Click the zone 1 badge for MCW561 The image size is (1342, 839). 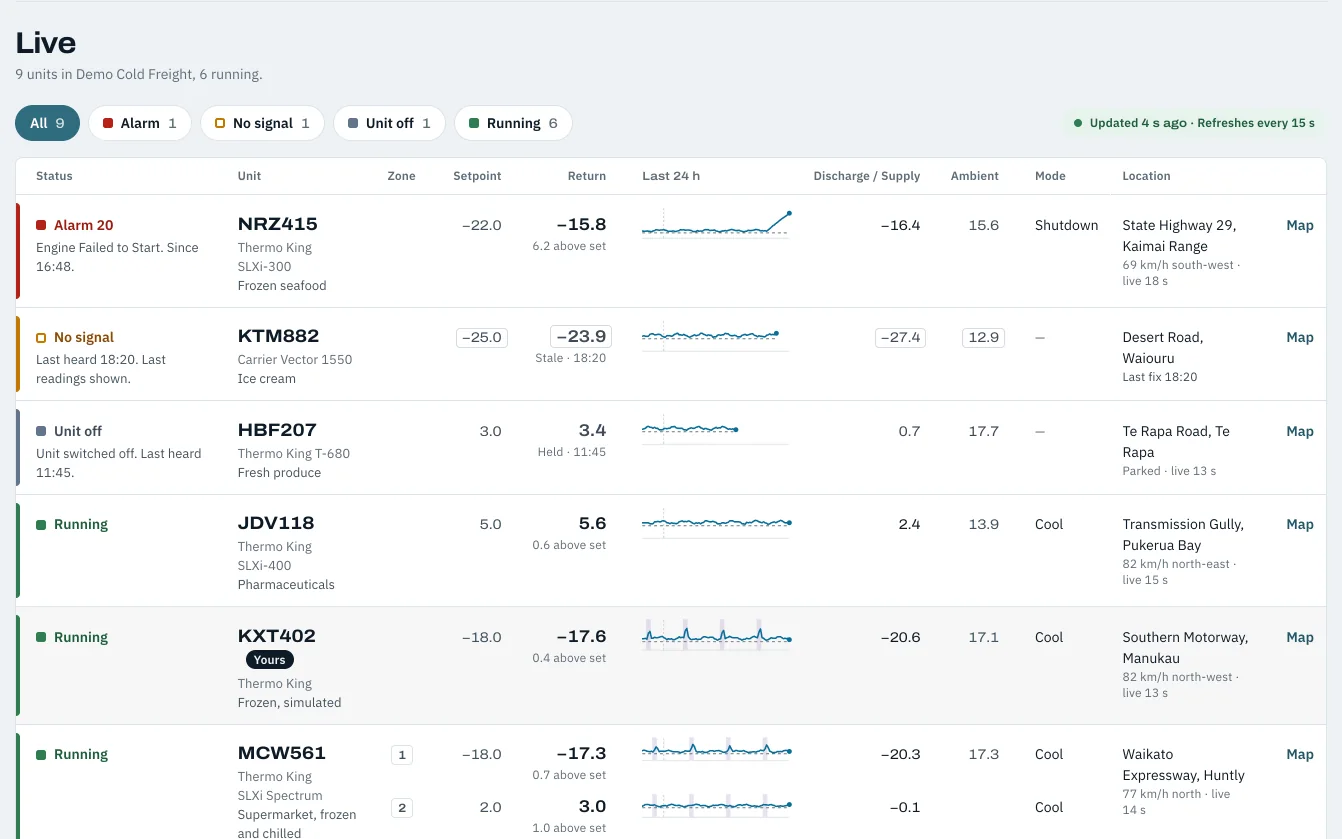[402, 755]
